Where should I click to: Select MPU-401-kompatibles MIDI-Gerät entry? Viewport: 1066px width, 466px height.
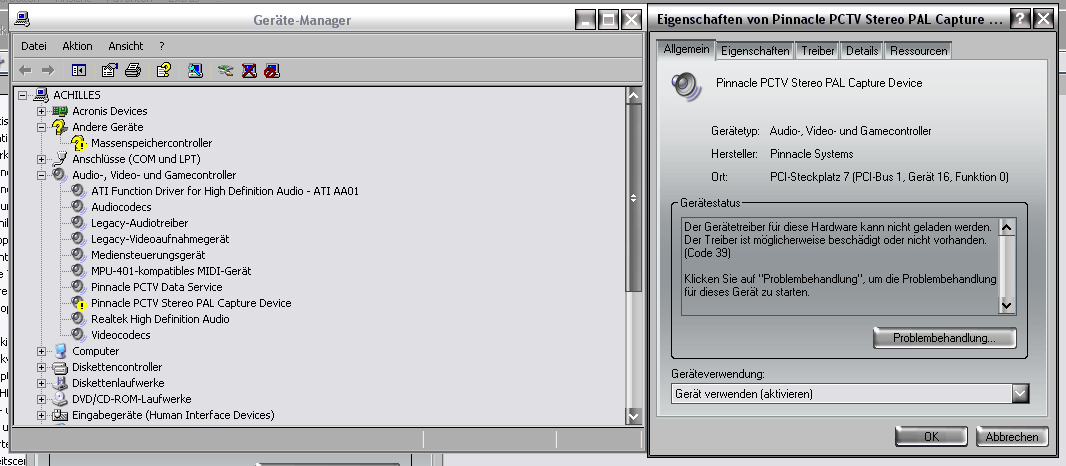(171, 271)
